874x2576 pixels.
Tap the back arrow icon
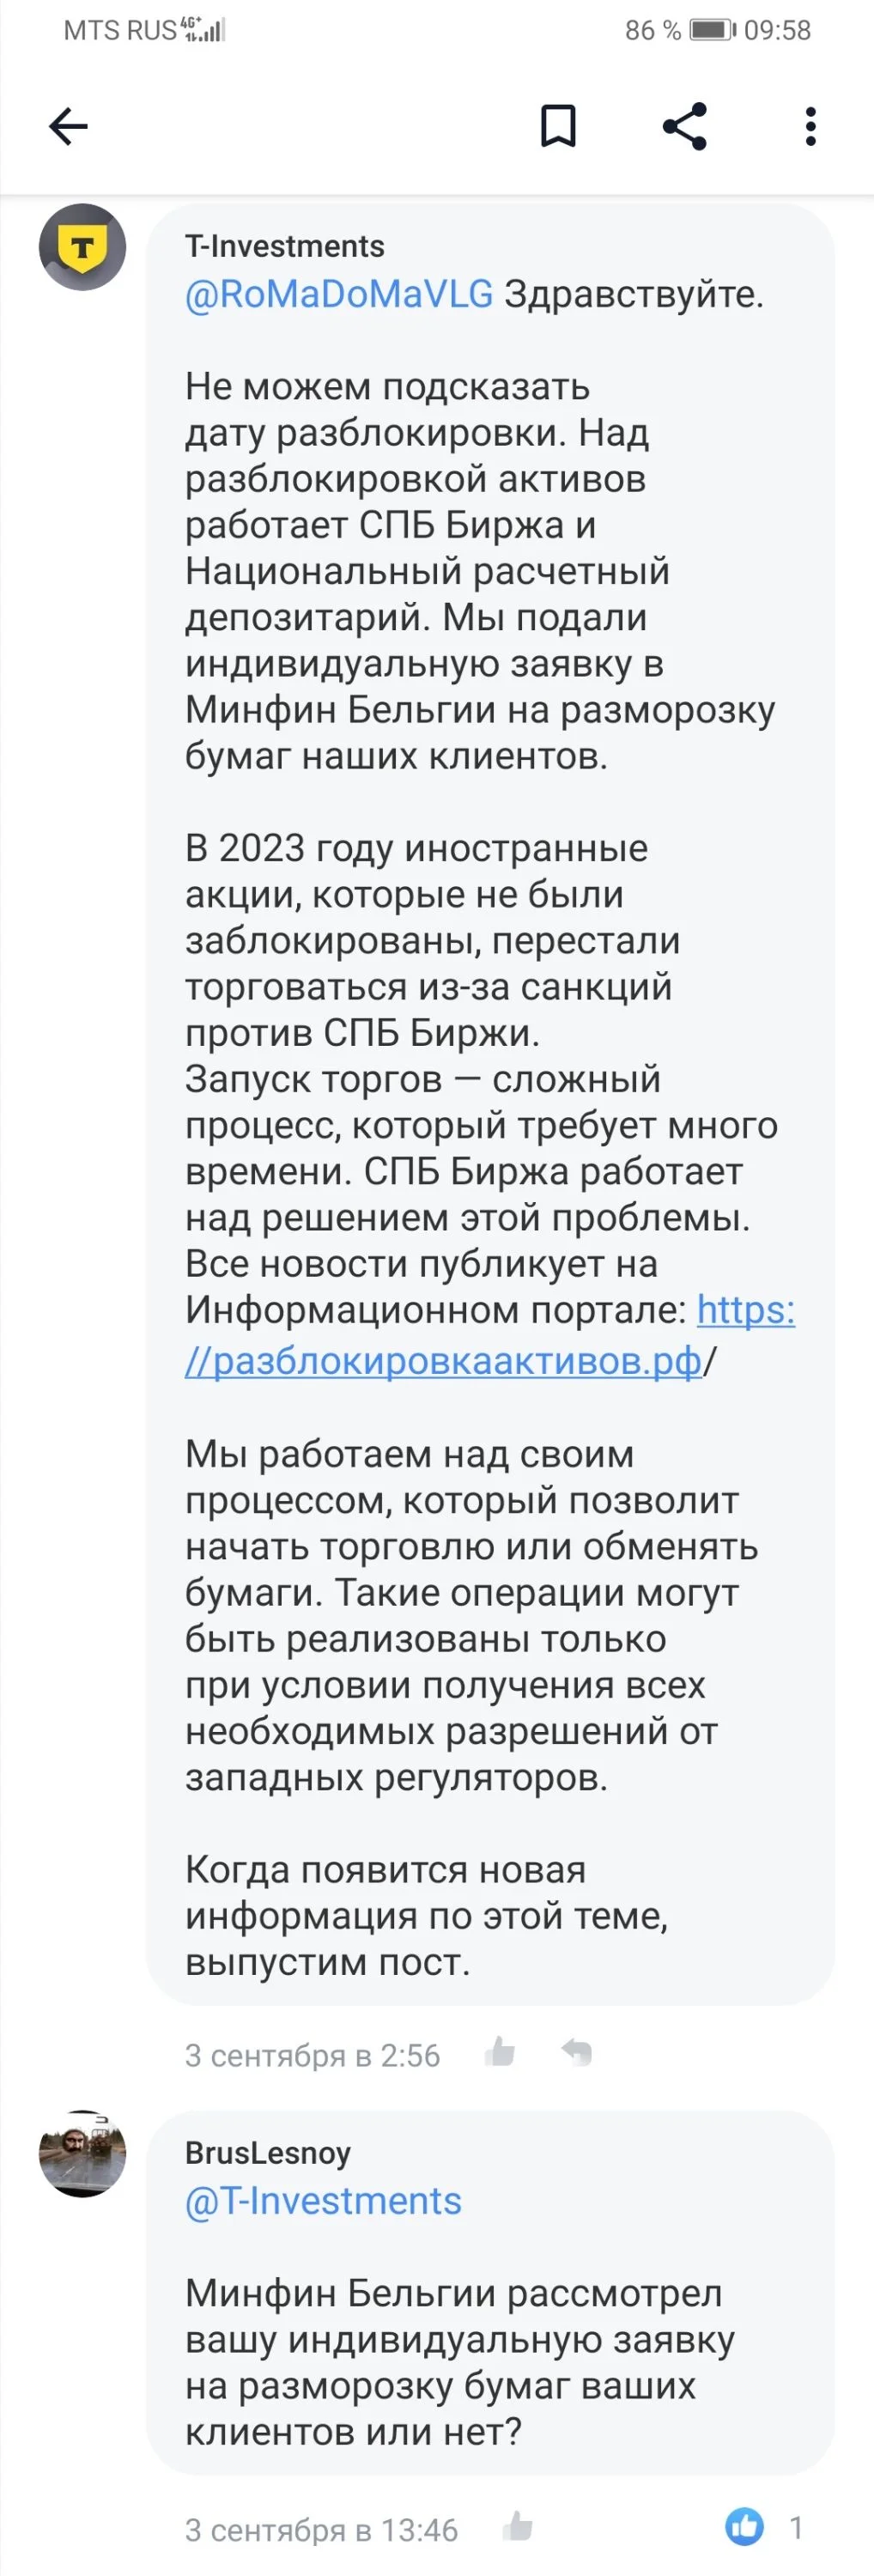68,127
